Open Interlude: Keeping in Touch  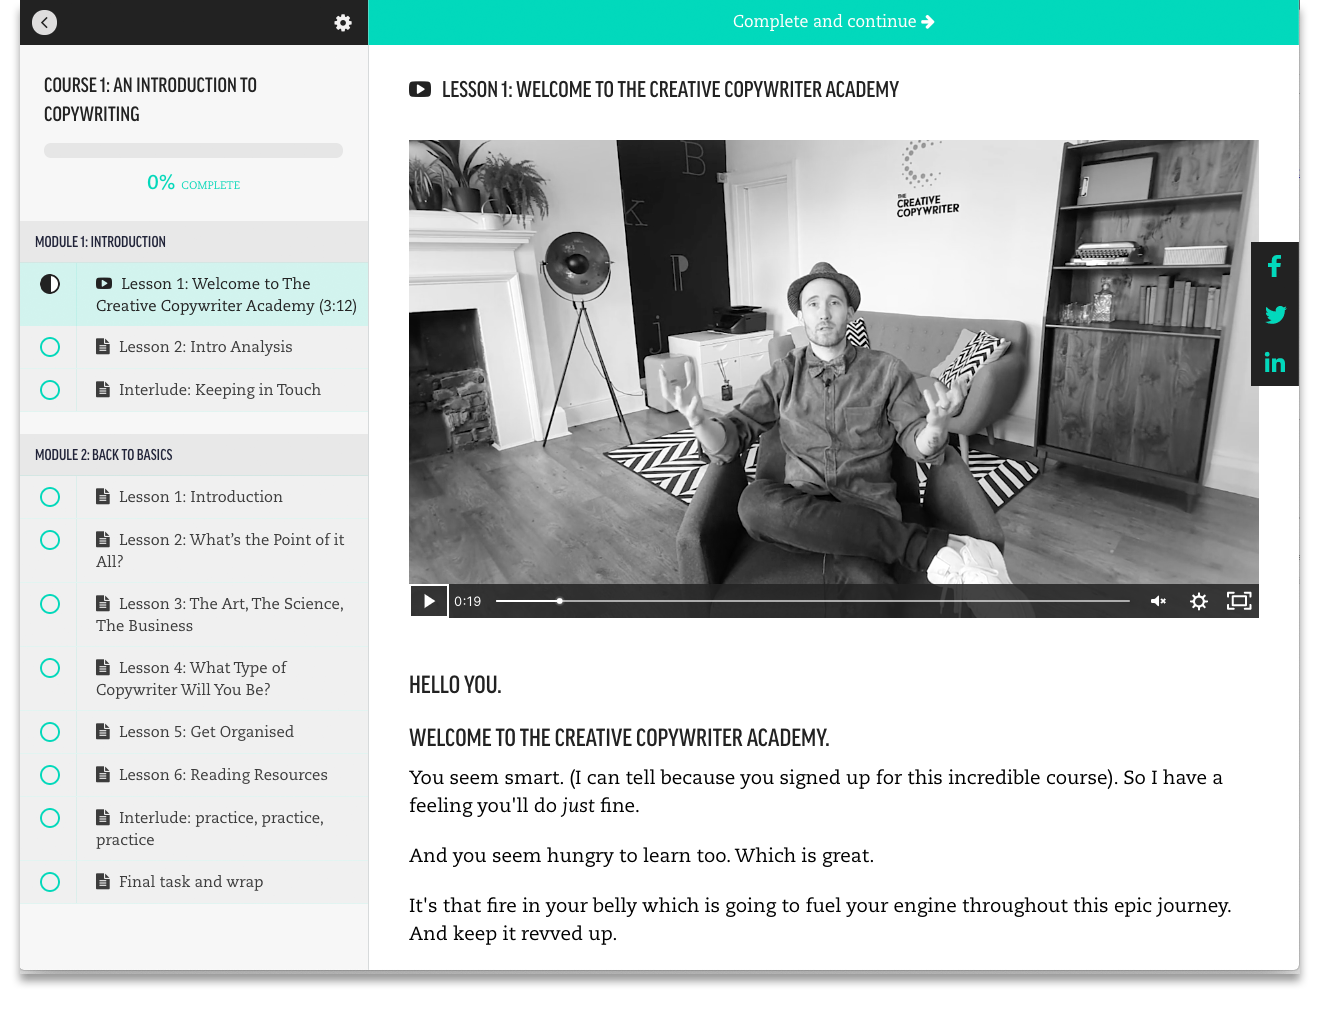click(194, 390)
